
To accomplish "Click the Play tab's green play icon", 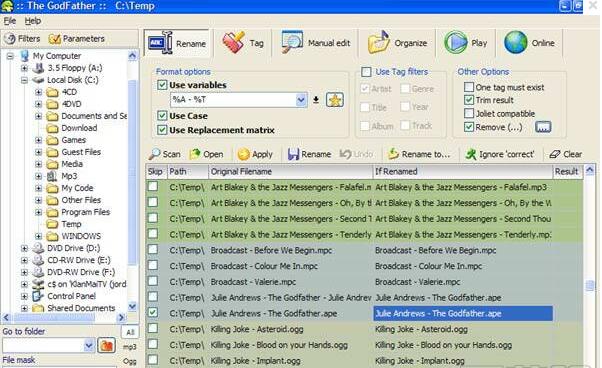I will pos(455,42).
